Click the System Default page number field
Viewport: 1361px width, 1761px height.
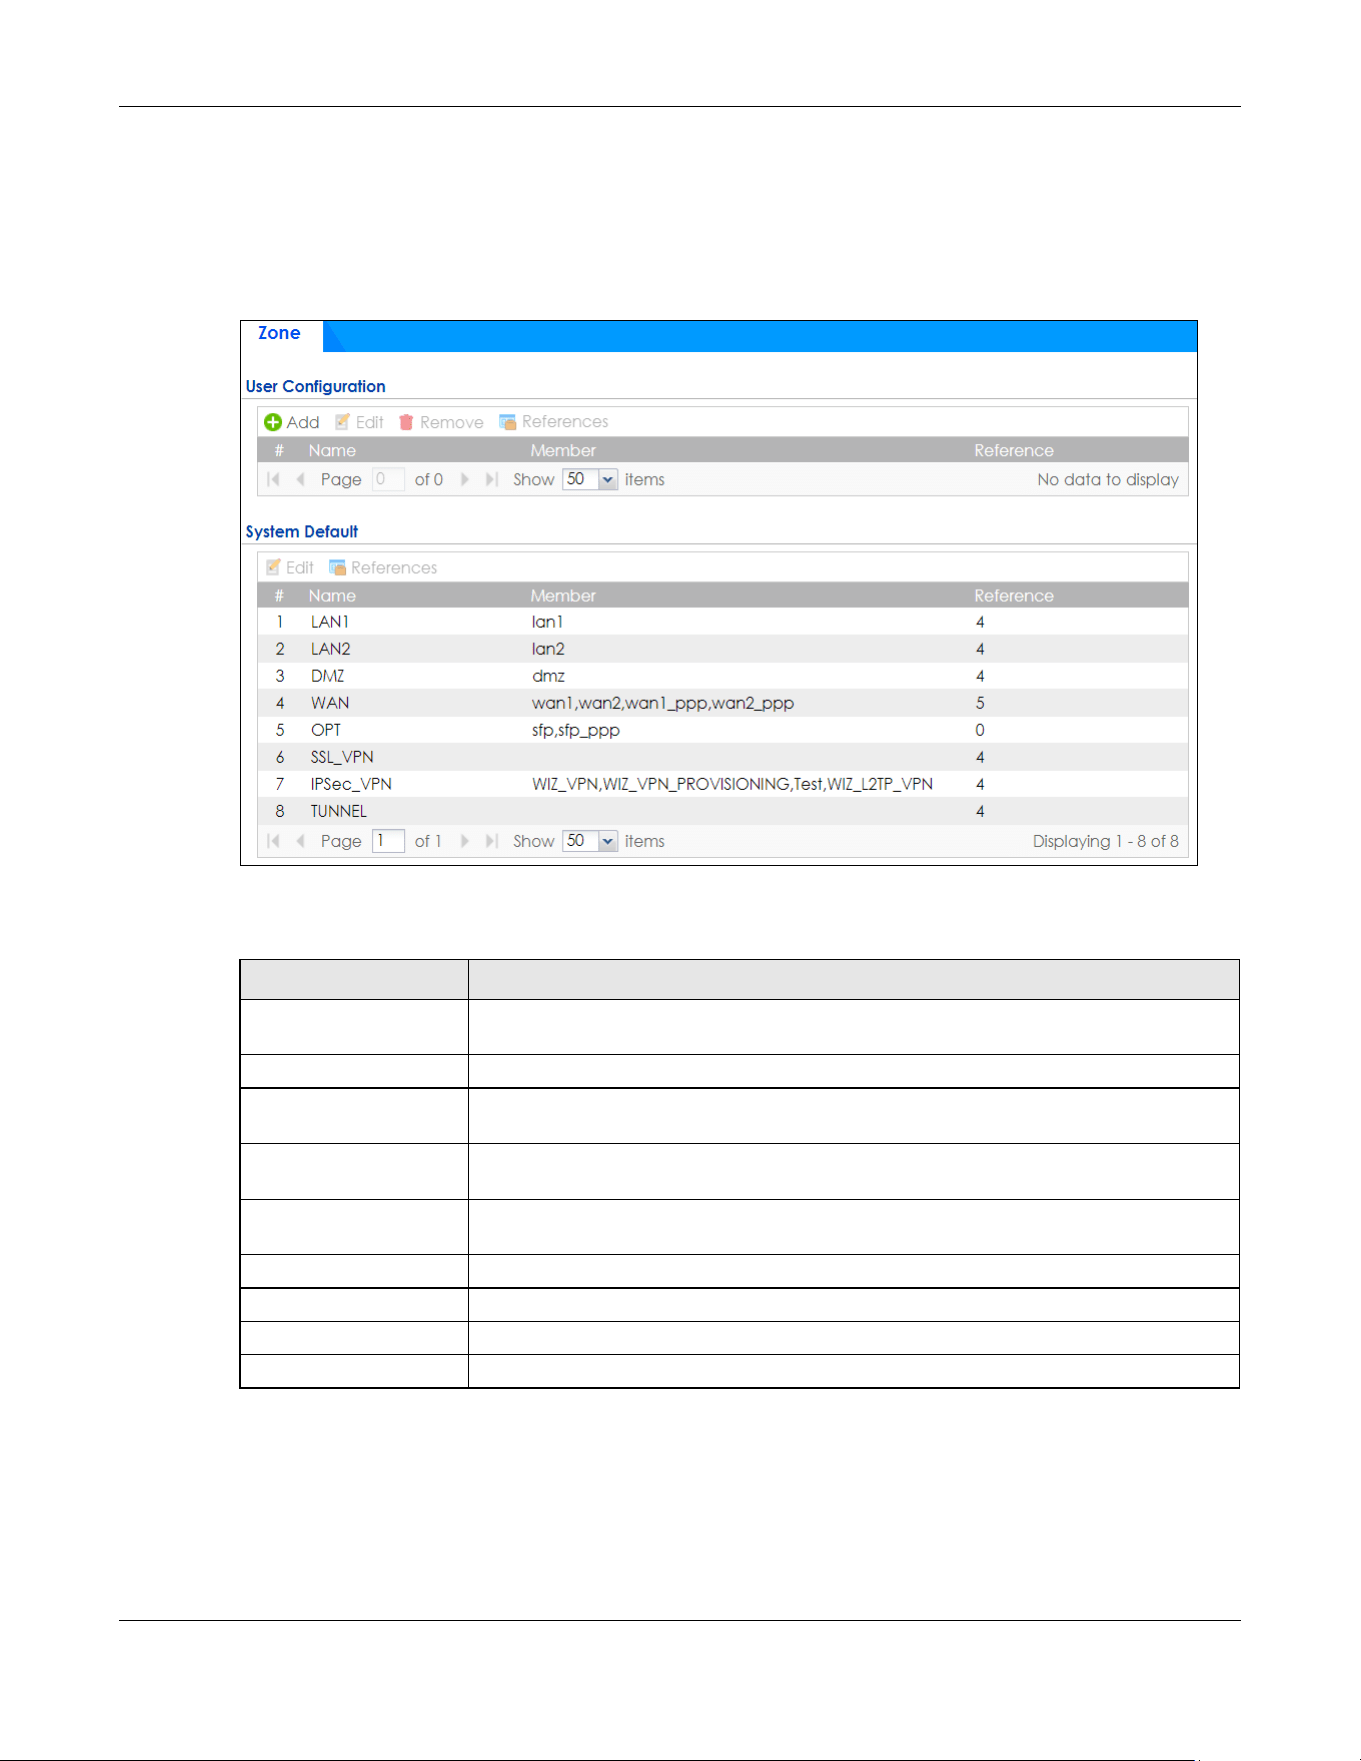click(388, 841)
